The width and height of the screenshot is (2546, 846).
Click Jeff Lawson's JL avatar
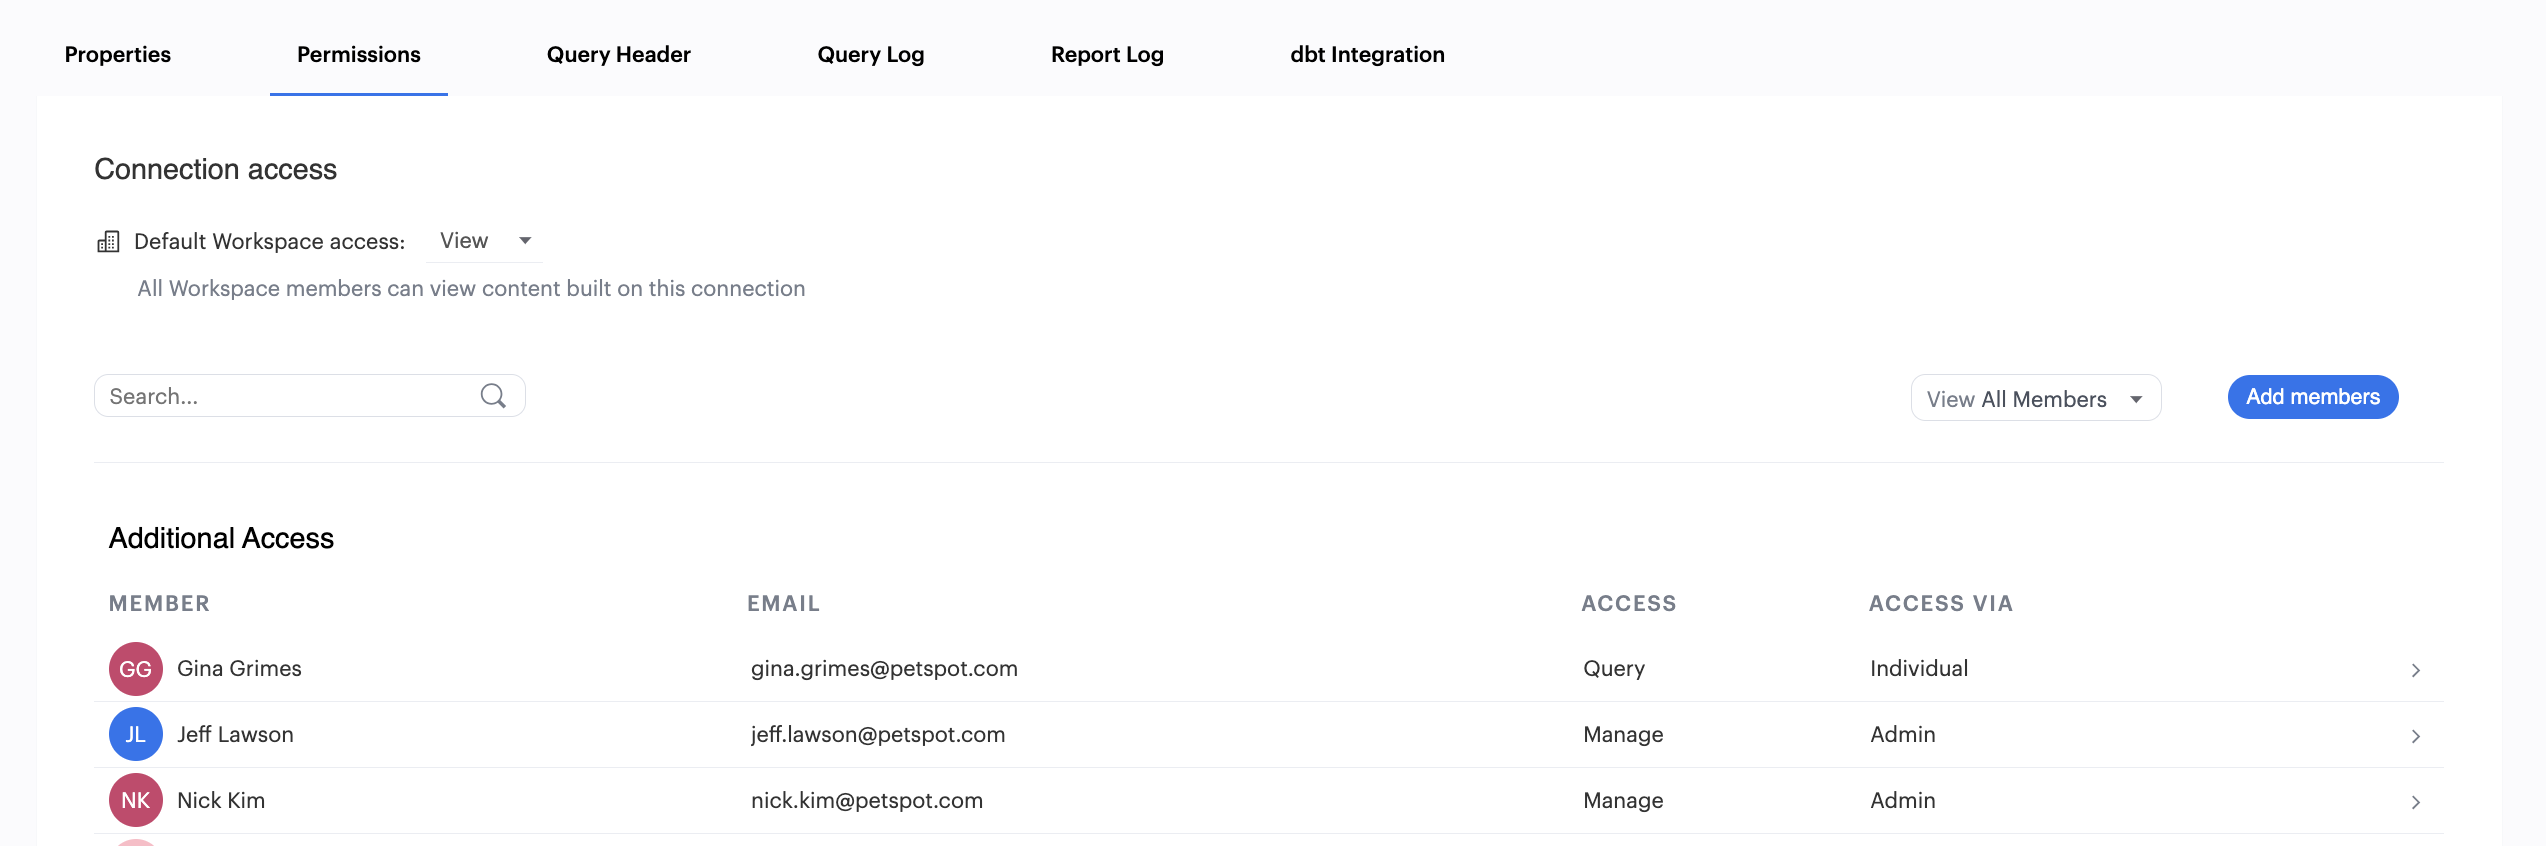(136, 735)
